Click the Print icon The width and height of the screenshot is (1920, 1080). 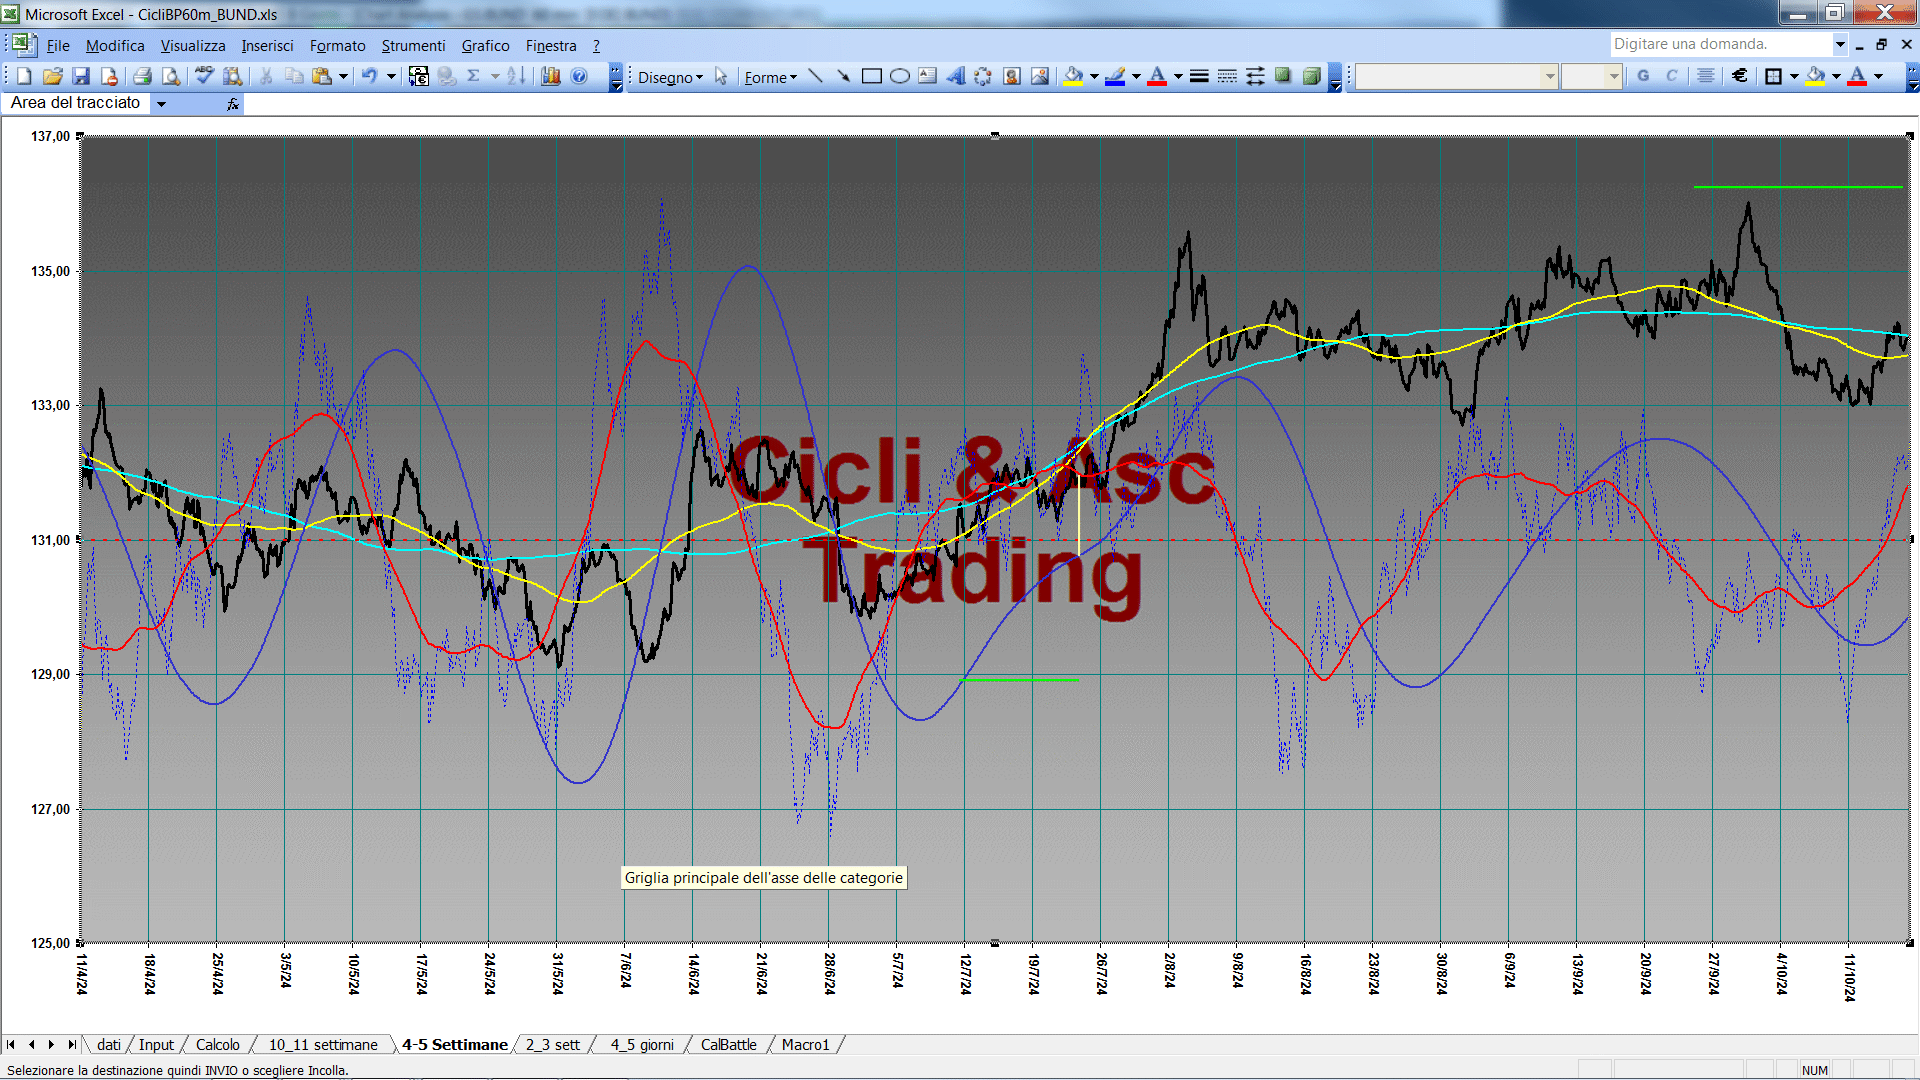pyautogui.click(x=143, y=76)
